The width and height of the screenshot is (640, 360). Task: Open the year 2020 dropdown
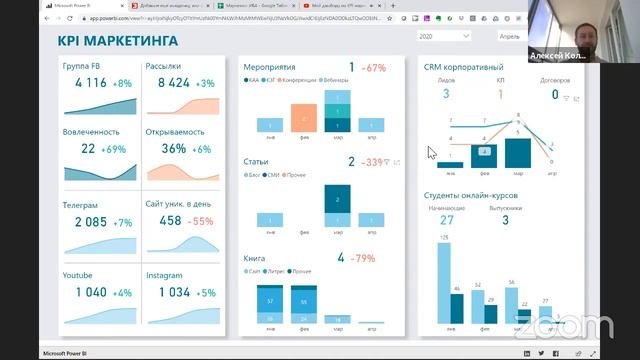(x=444, y=36)
